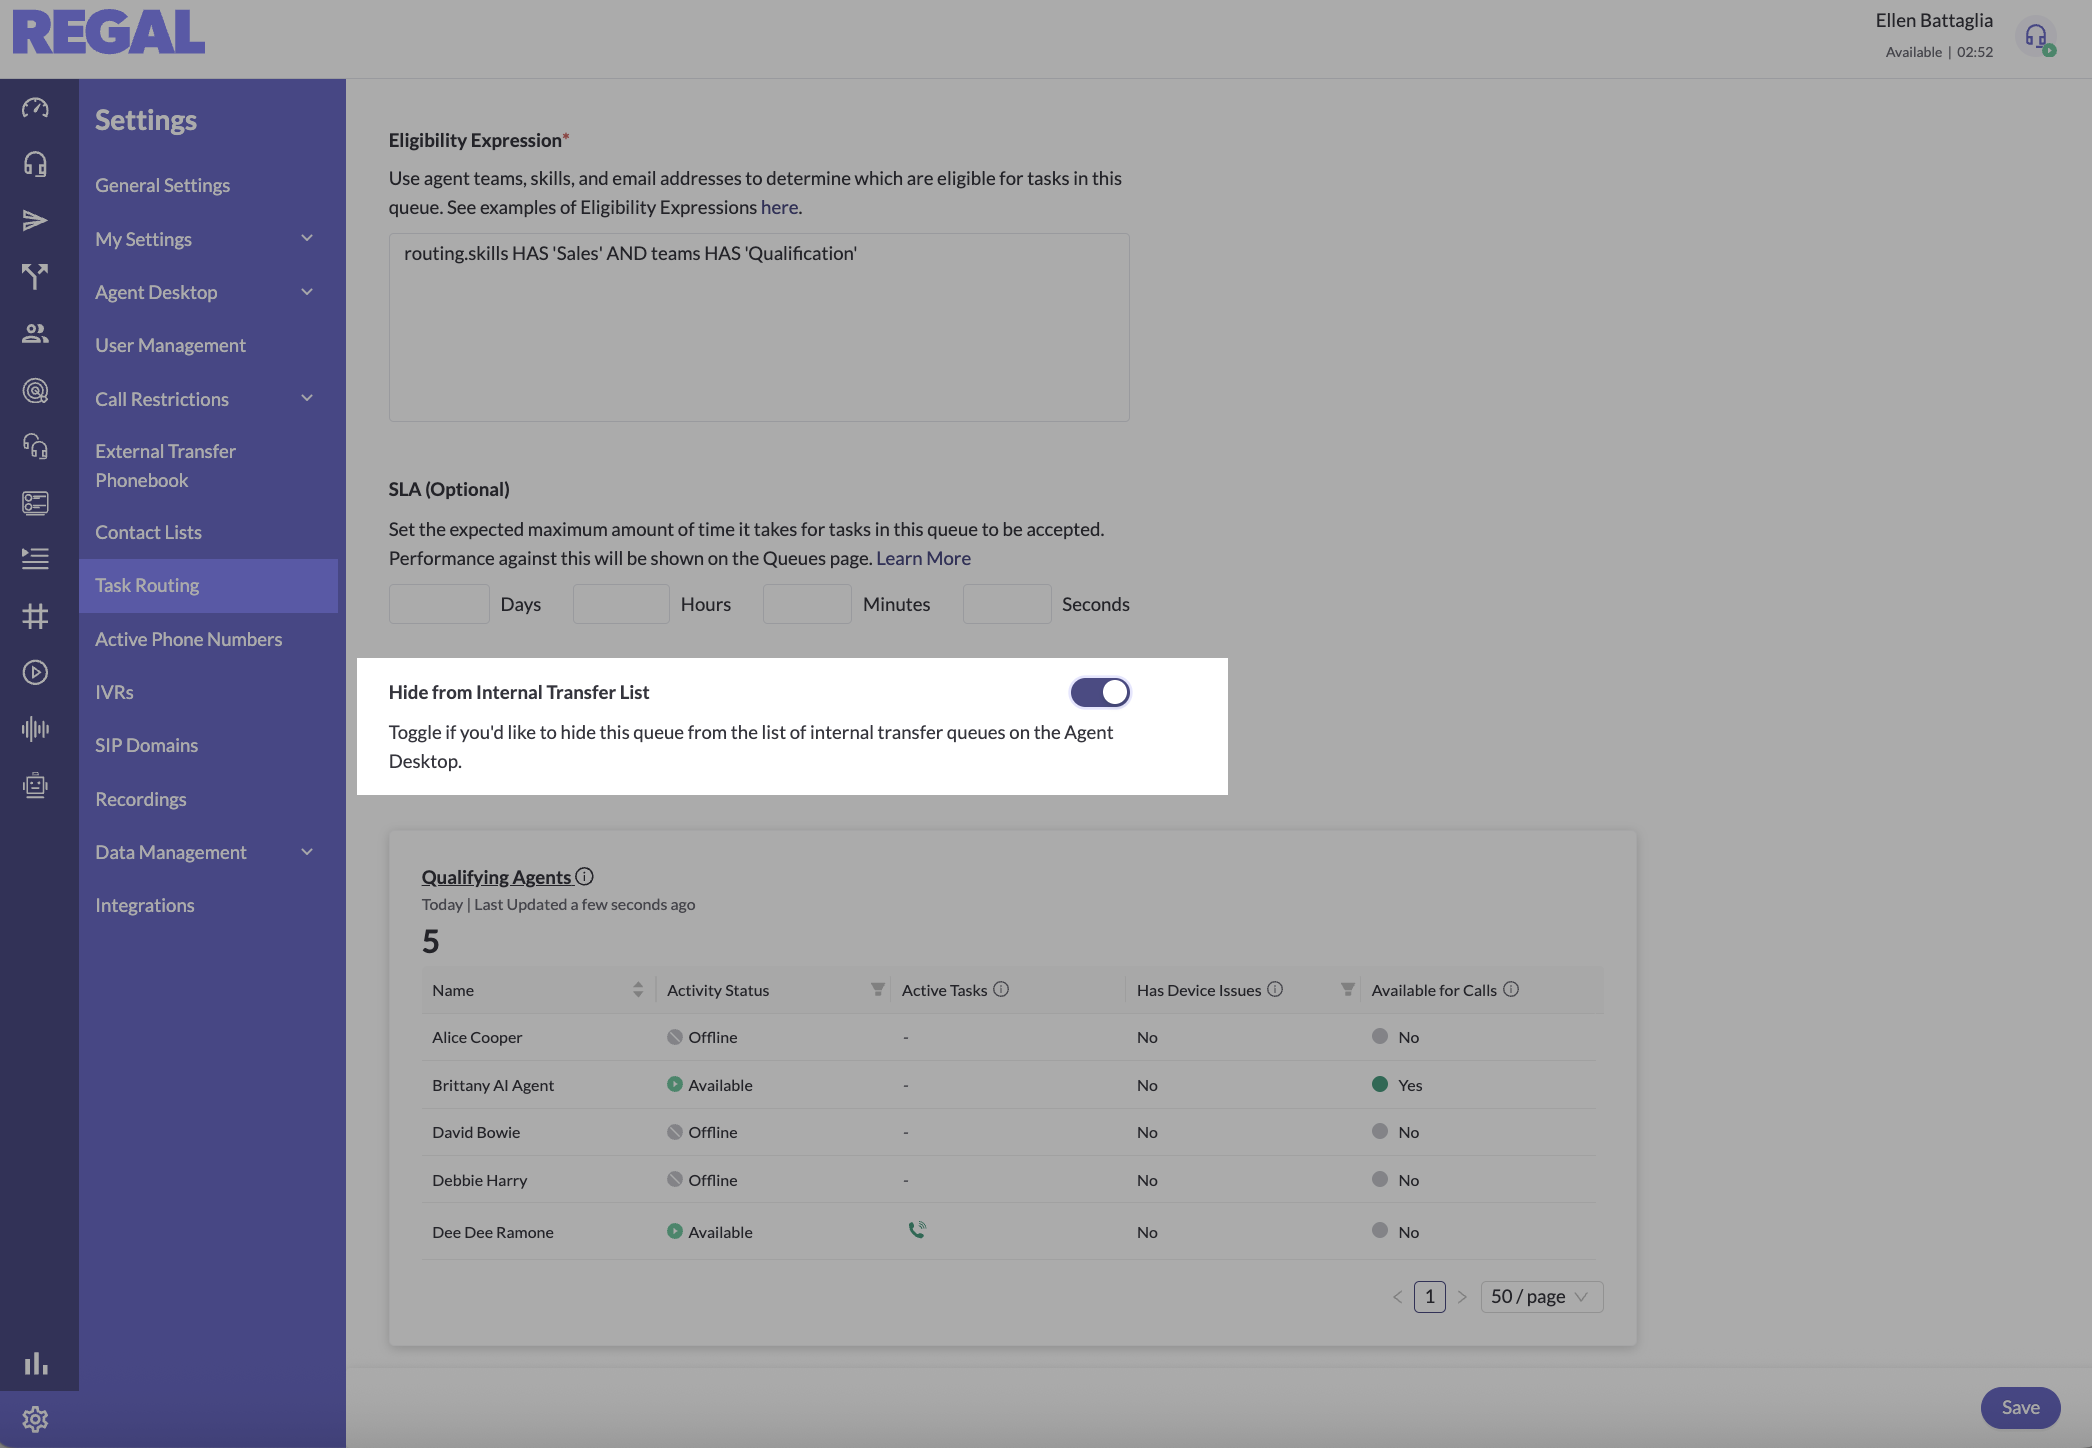Viewport: 2092px width, 1448px height.
Task: Open Active Phone Numbers settings
Action: tap(188, 639)
